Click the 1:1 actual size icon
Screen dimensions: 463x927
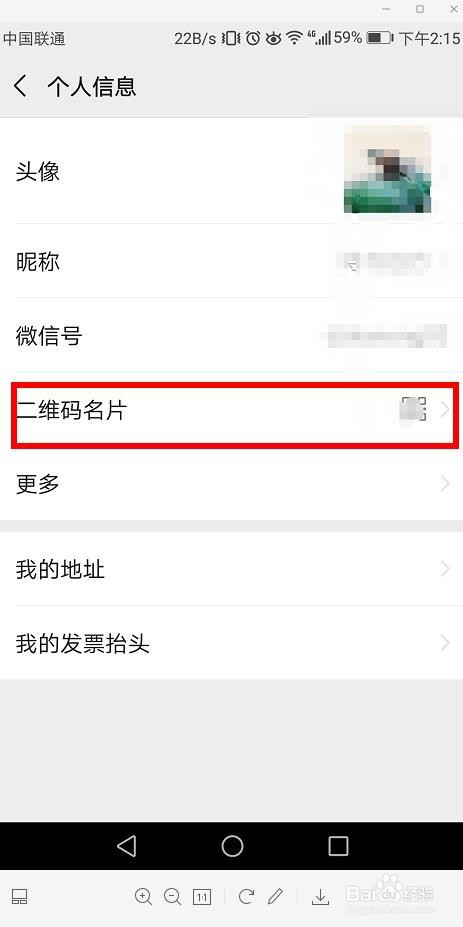pos(202,897)
